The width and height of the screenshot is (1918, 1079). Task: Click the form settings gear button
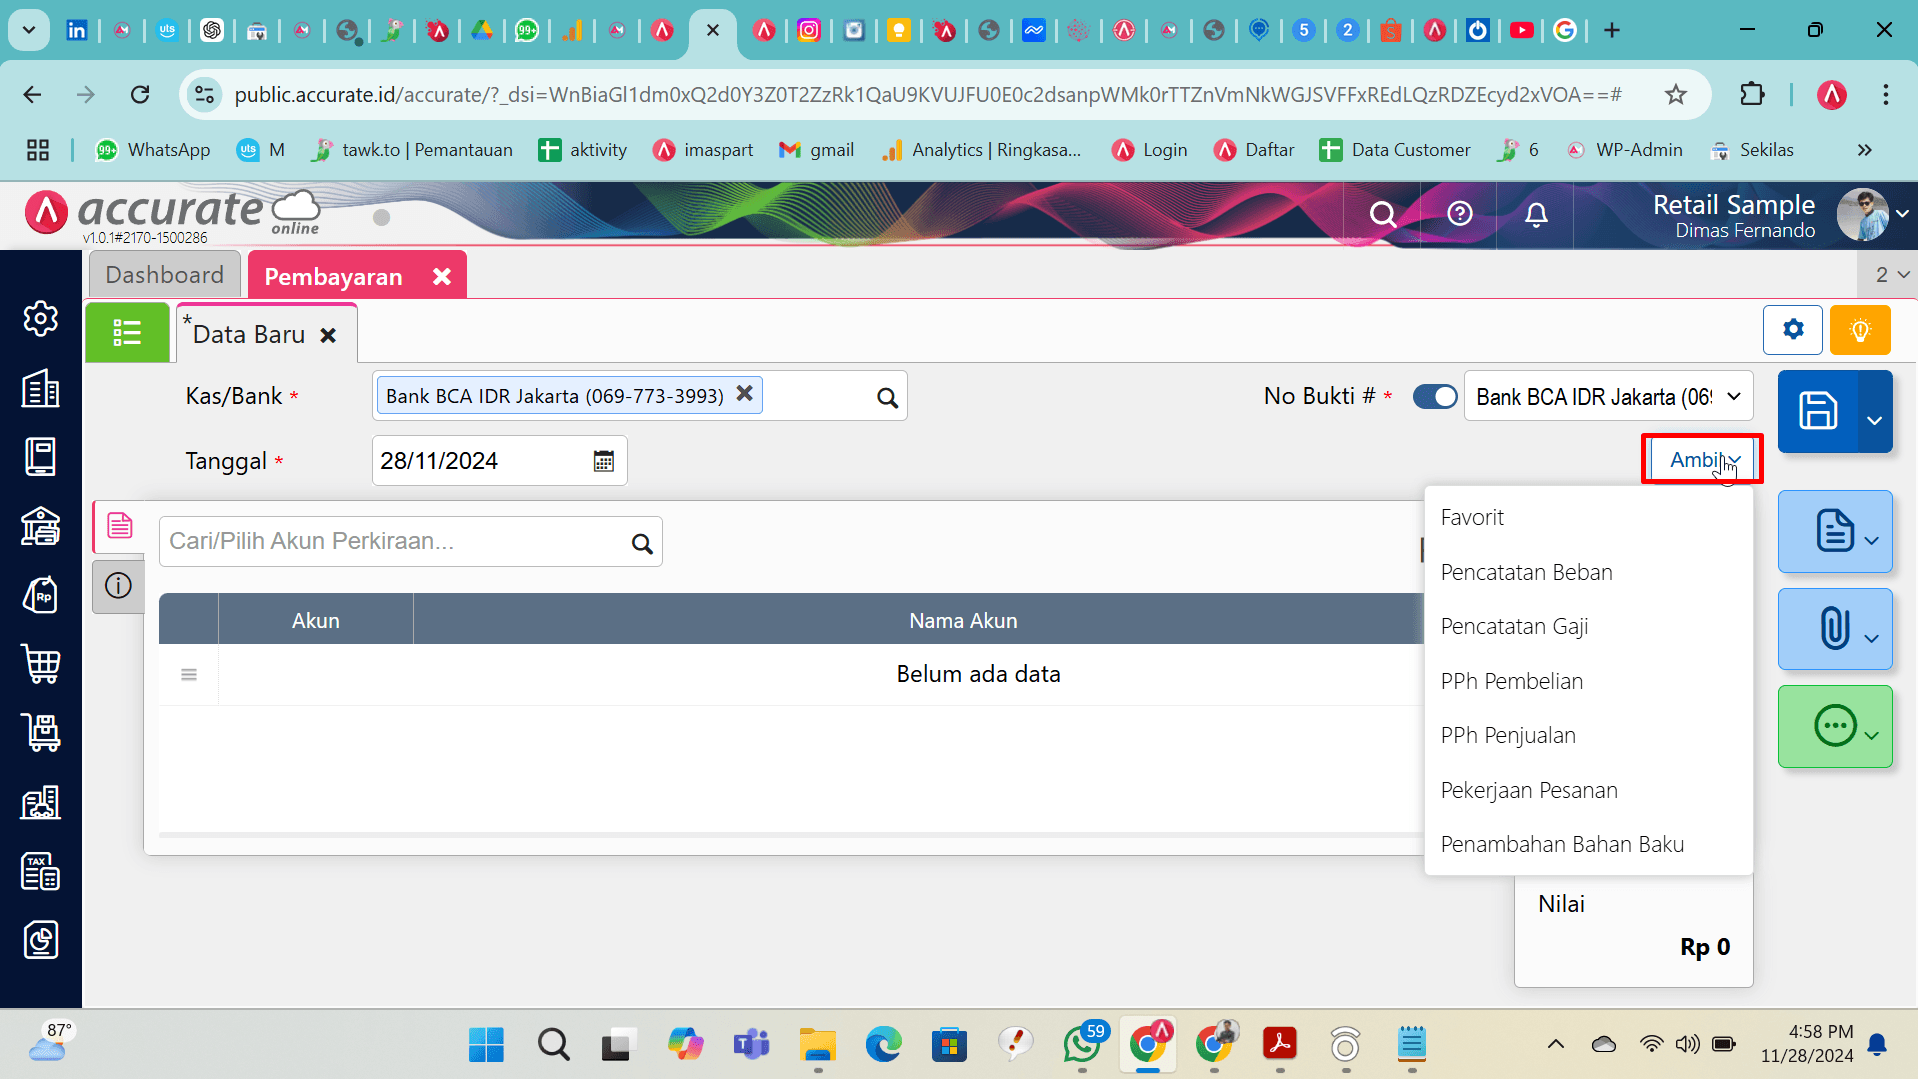[1792, 330]
